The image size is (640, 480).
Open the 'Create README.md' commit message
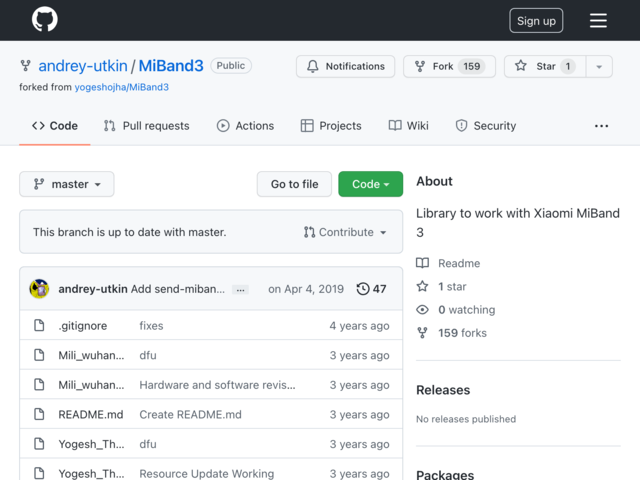[191, 415]
